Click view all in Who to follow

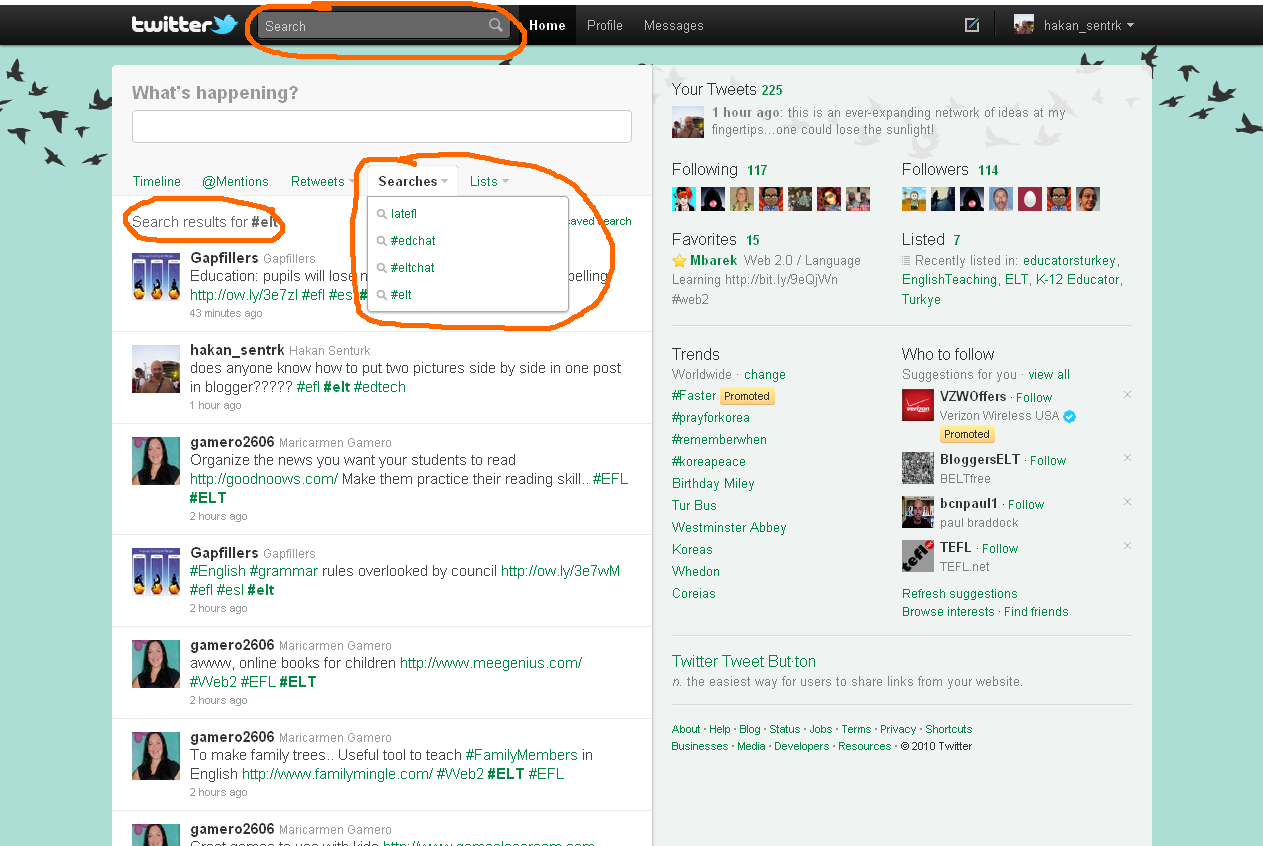click(x=1049, y=375)
